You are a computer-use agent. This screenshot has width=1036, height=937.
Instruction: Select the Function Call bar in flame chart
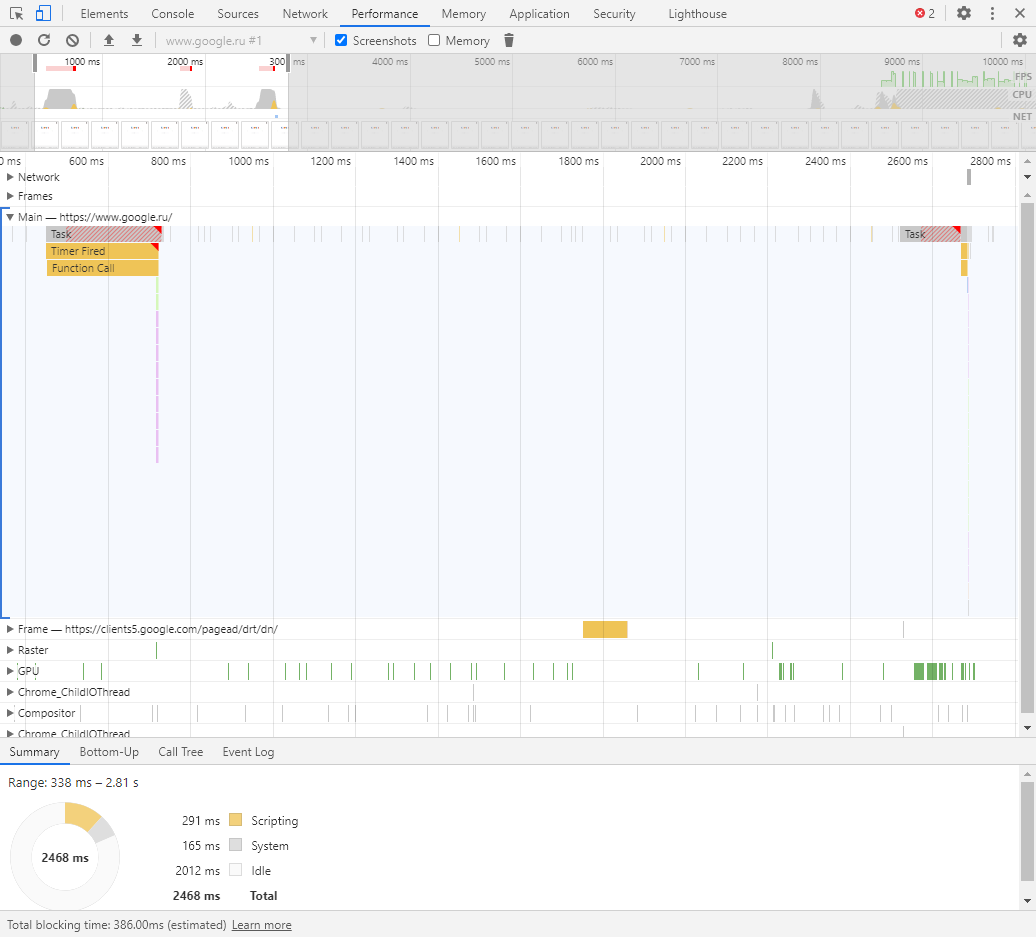(x=102, y=268)
